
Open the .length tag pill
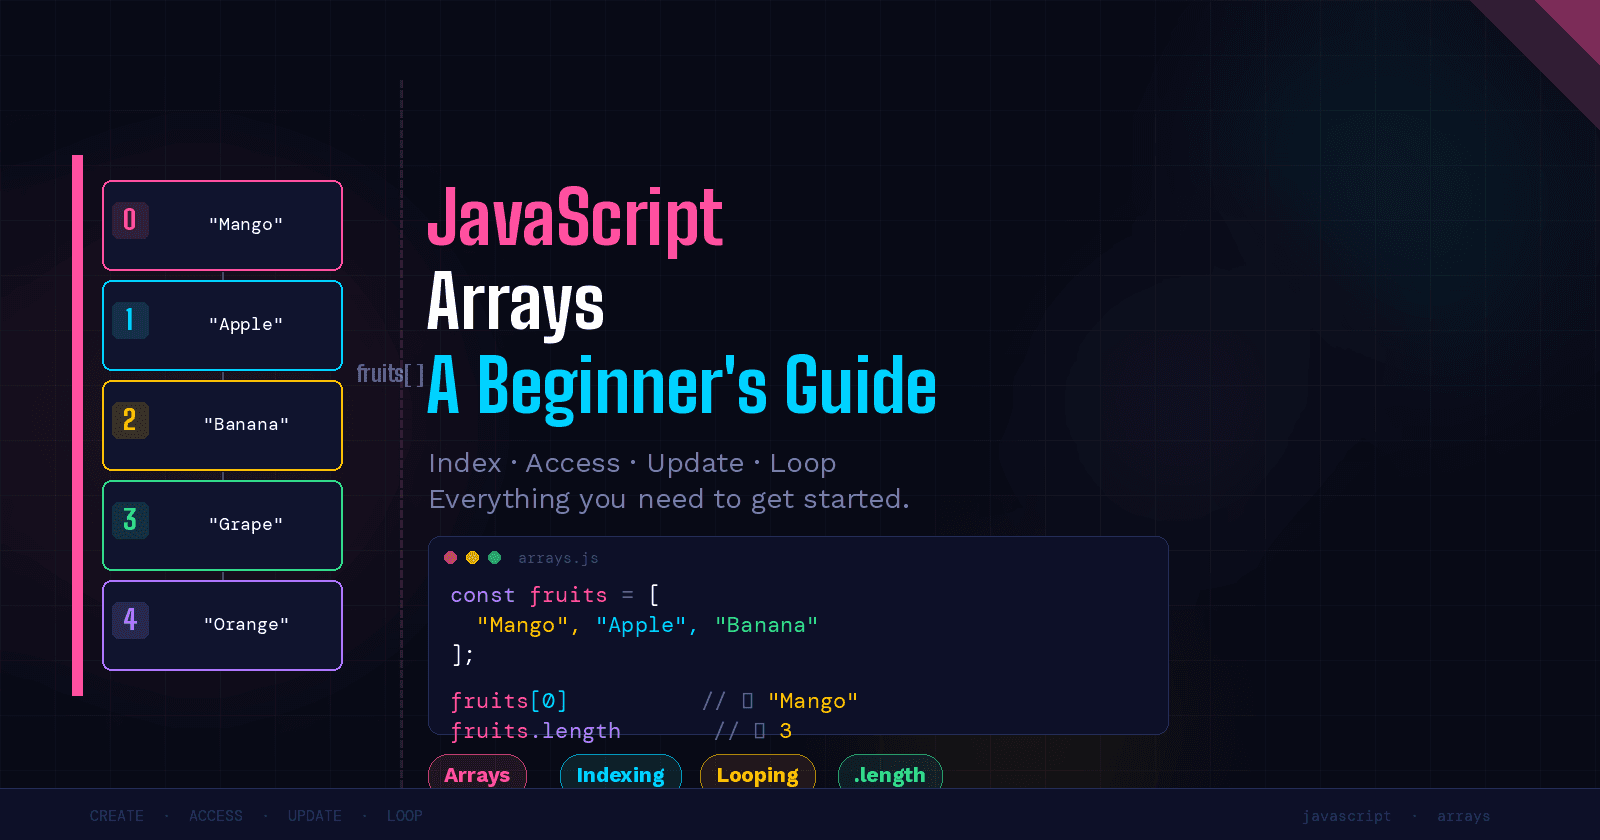click(889, 774)
